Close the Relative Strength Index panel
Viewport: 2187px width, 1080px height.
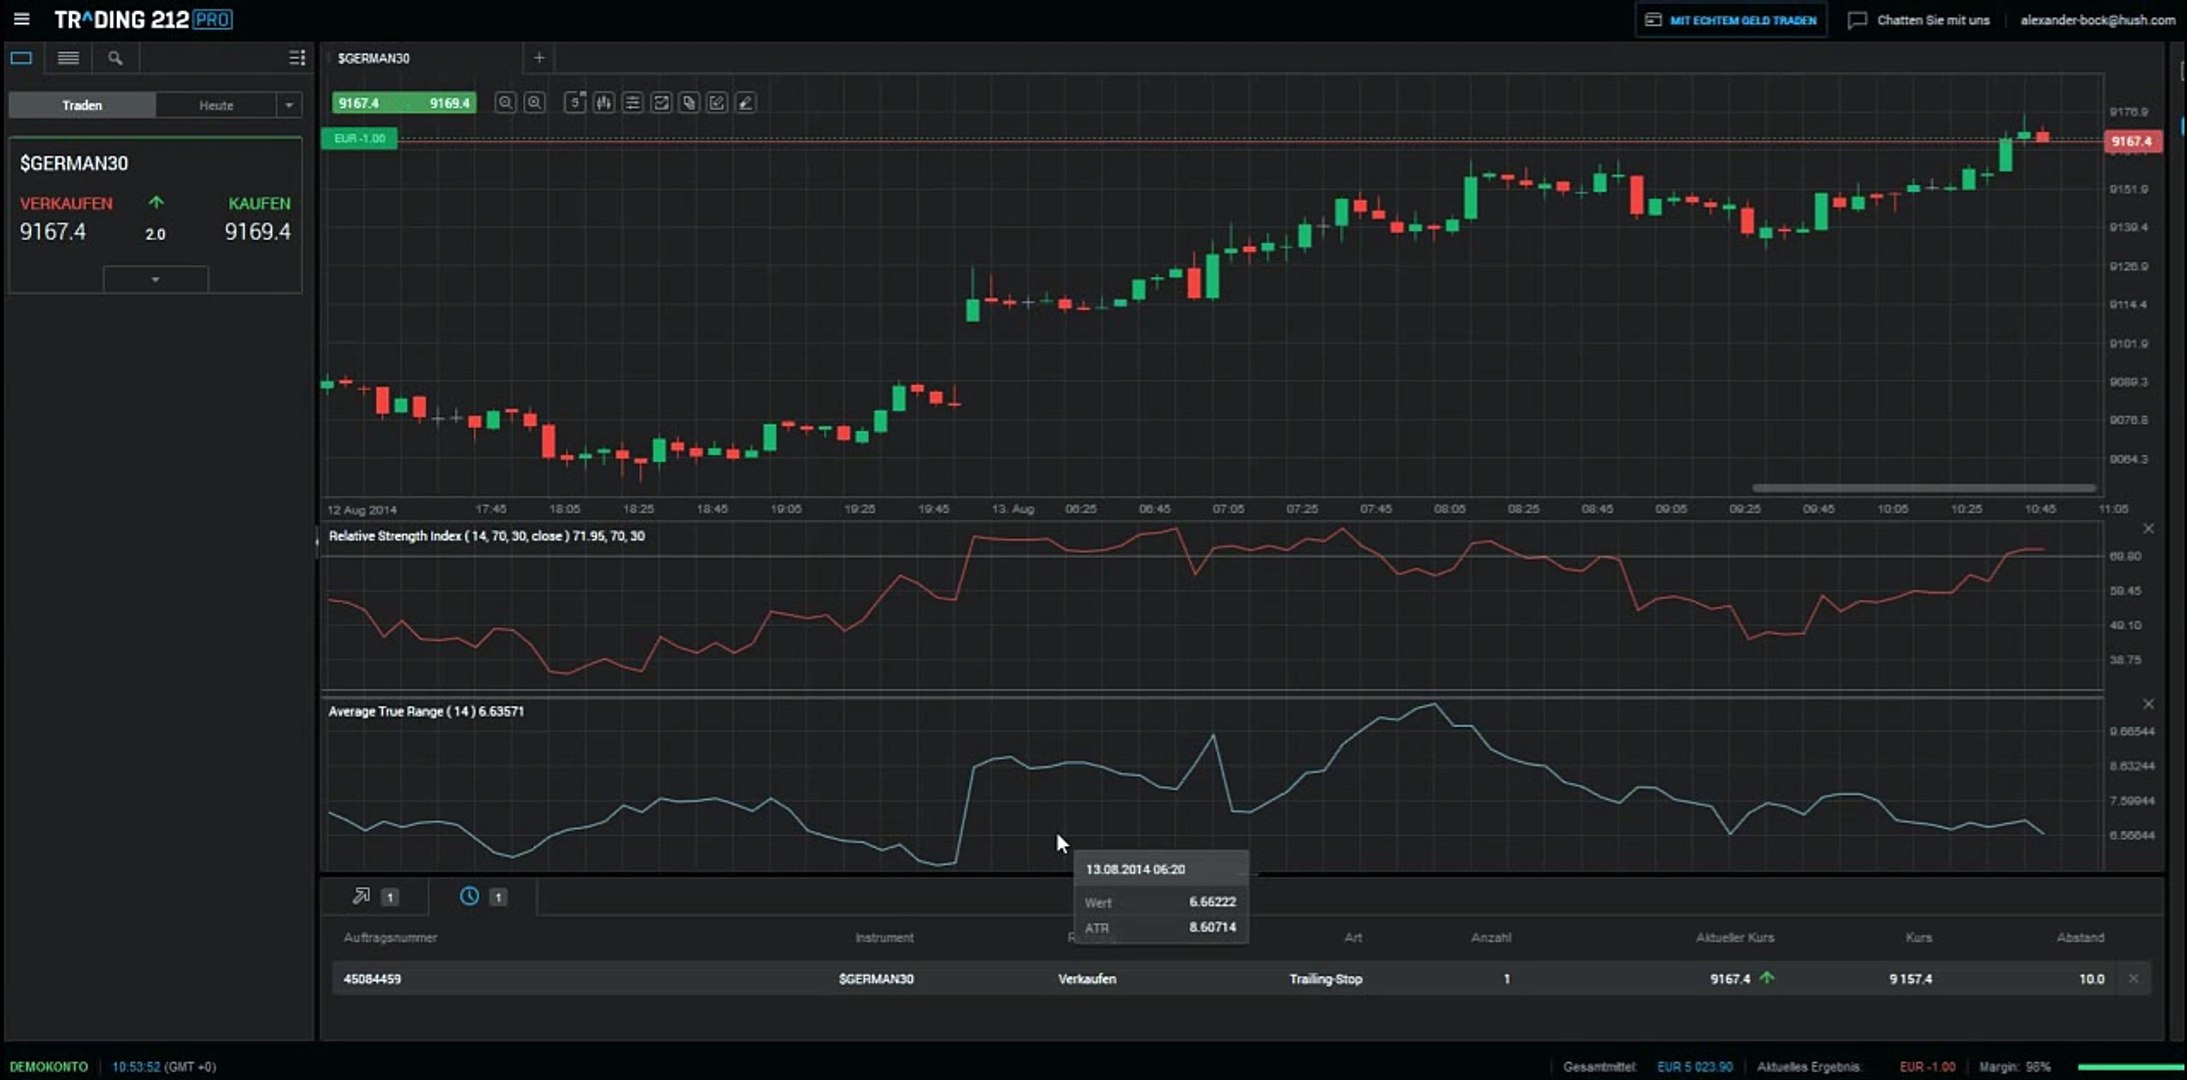click(2148, 529)
